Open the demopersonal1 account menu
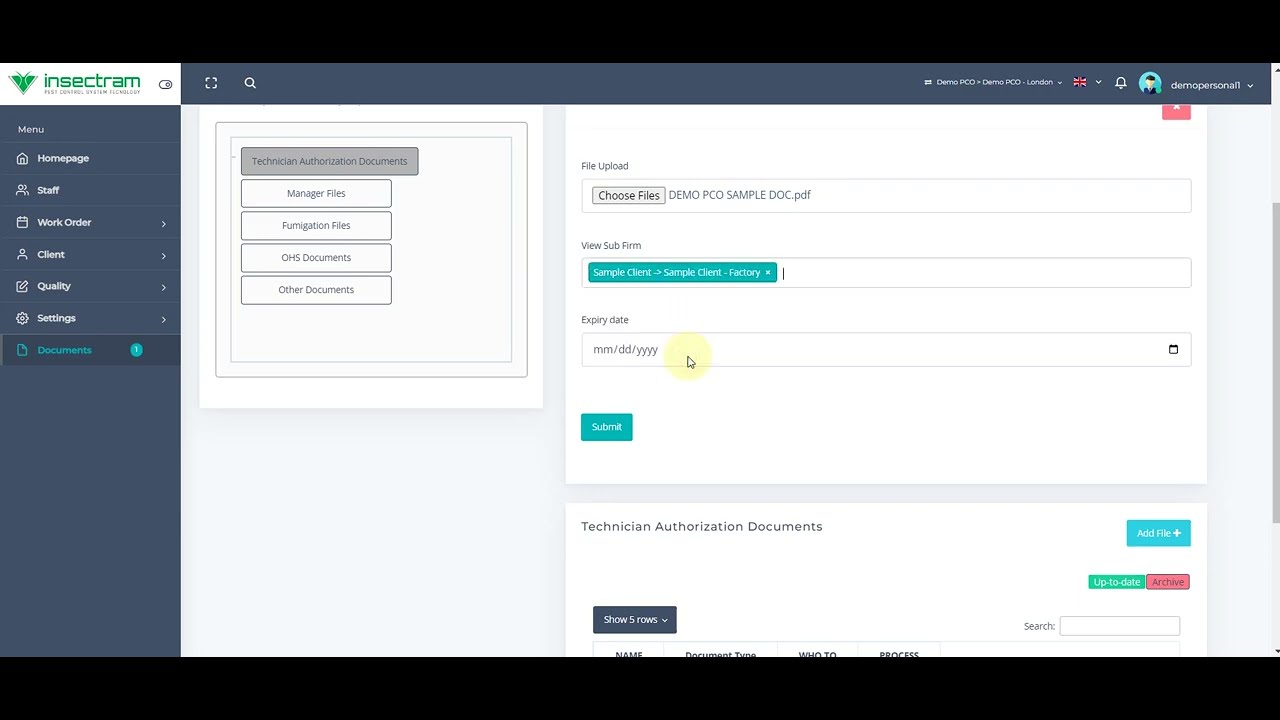Screen dimensions: 1280x720 pos(1212,85)
